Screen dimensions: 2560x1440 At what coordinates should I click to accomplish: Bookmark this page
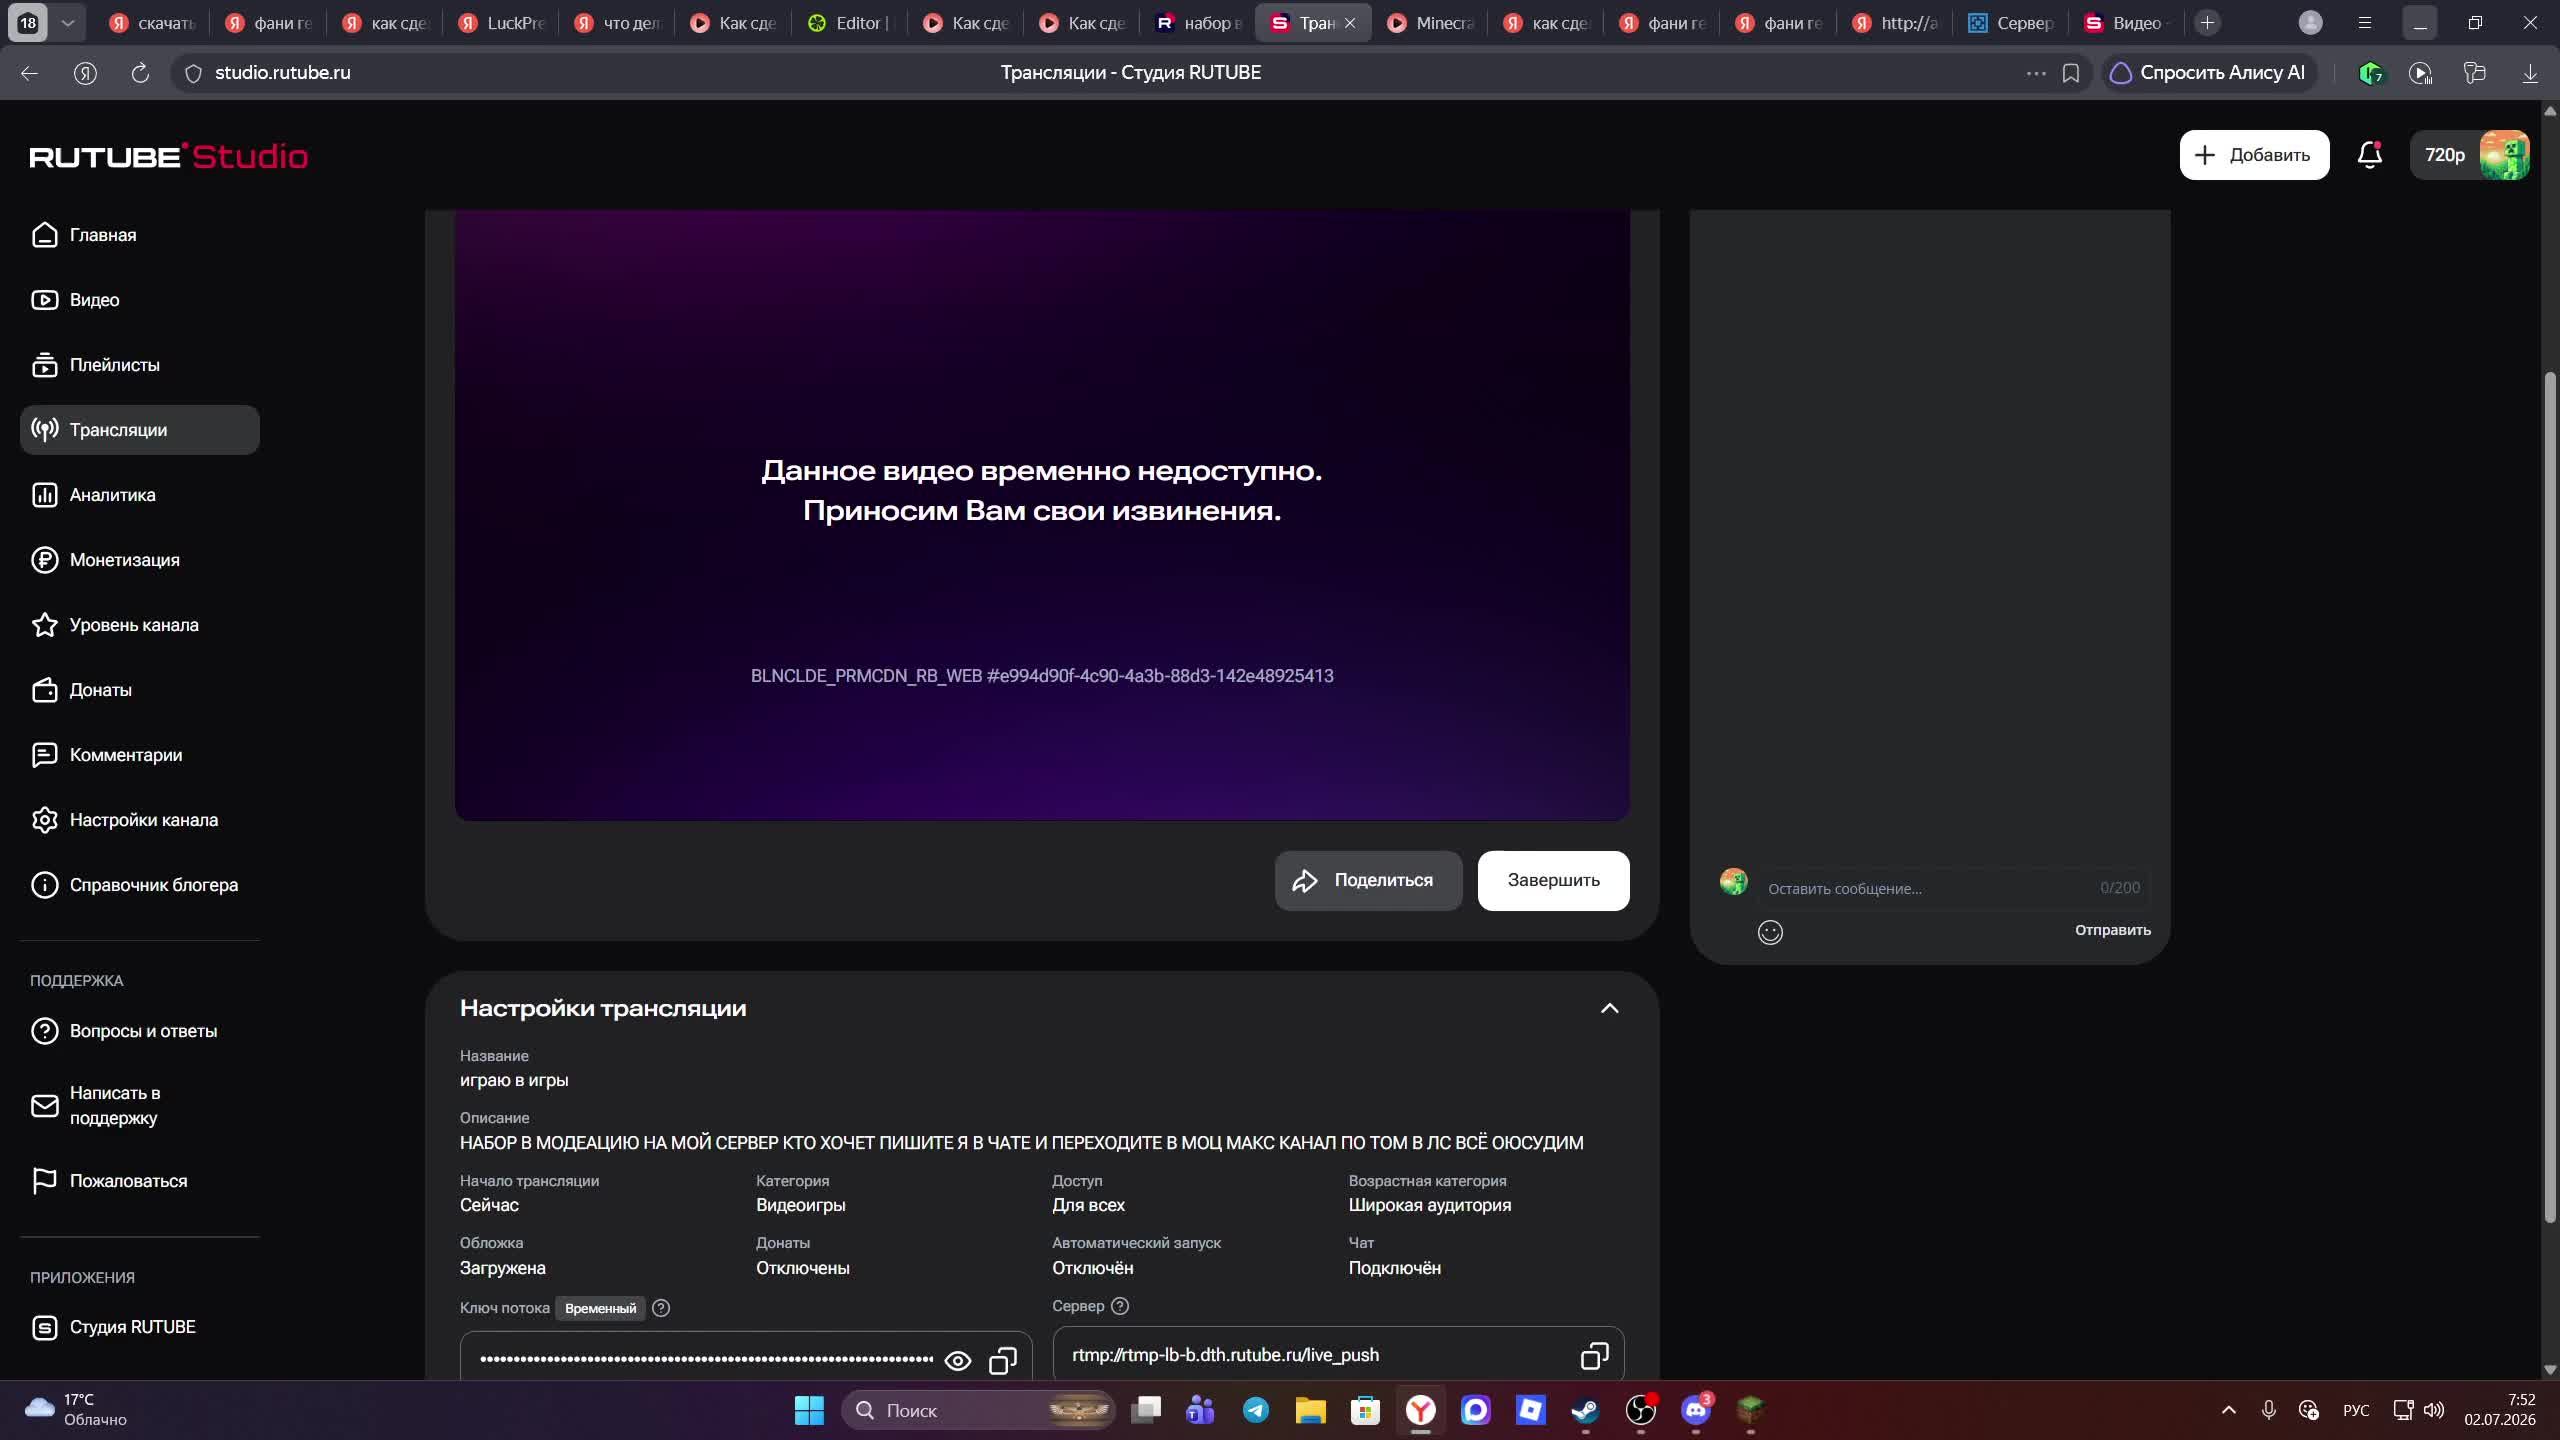click(2071, 73)
